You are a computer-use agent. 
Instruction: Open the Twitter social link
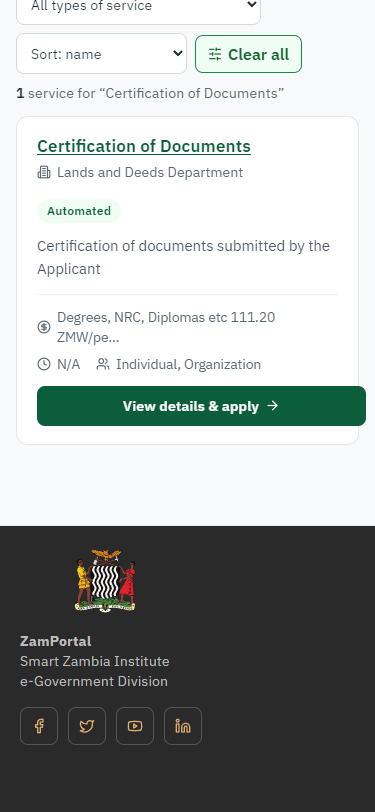click(87, 726)
